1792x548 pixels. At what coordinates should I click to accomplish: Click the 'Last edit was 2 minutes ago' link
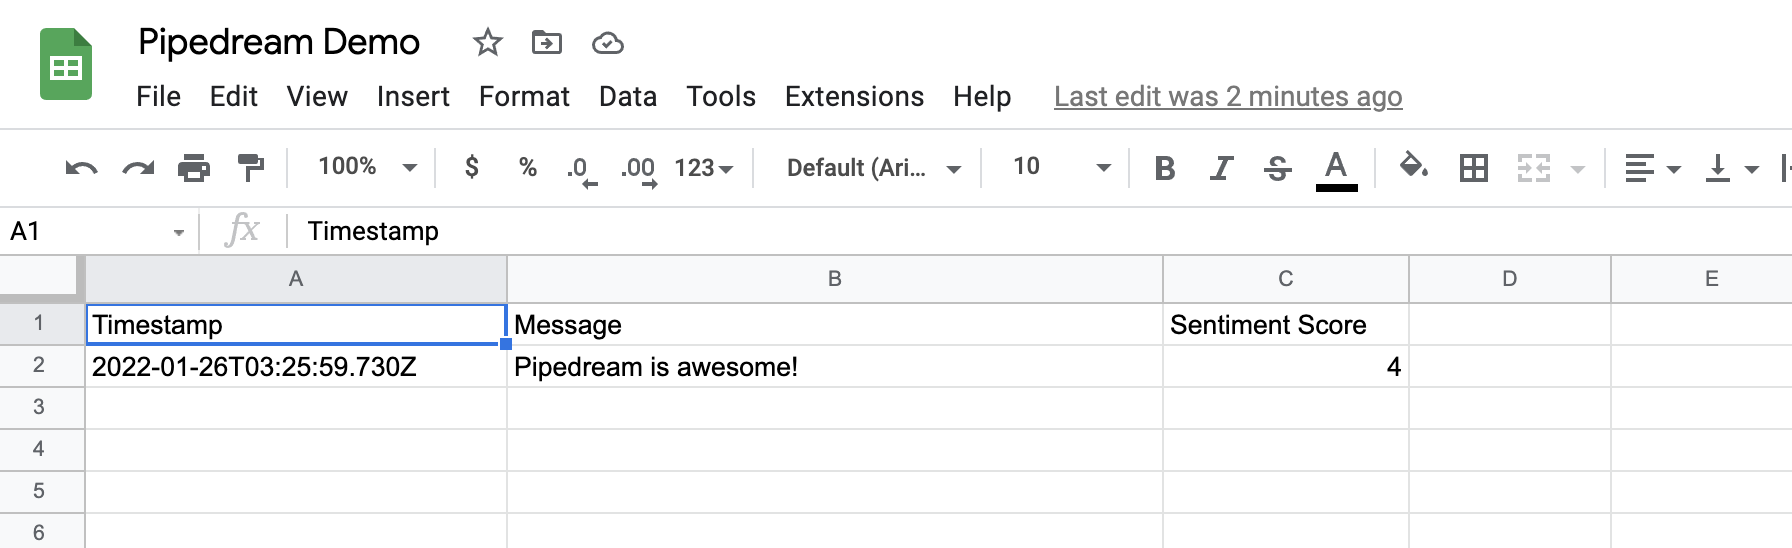coord(1227,97)
